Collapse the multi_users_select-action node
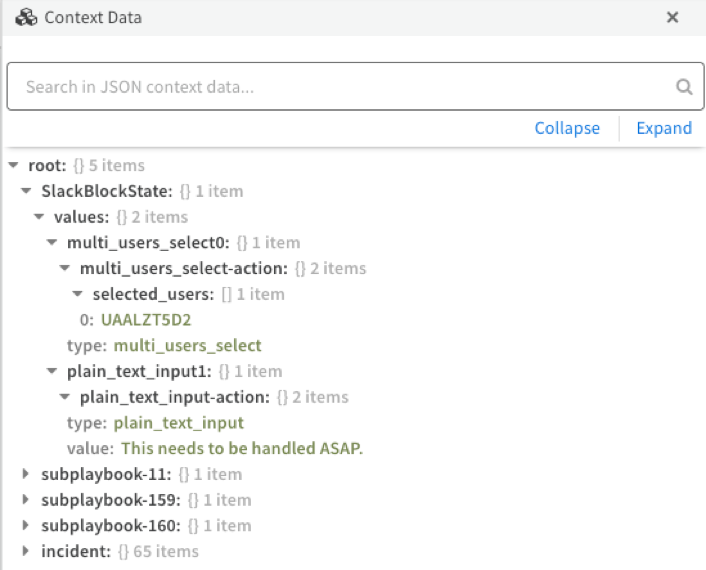Screen dimensions: 706x570 tap(65, 269)
